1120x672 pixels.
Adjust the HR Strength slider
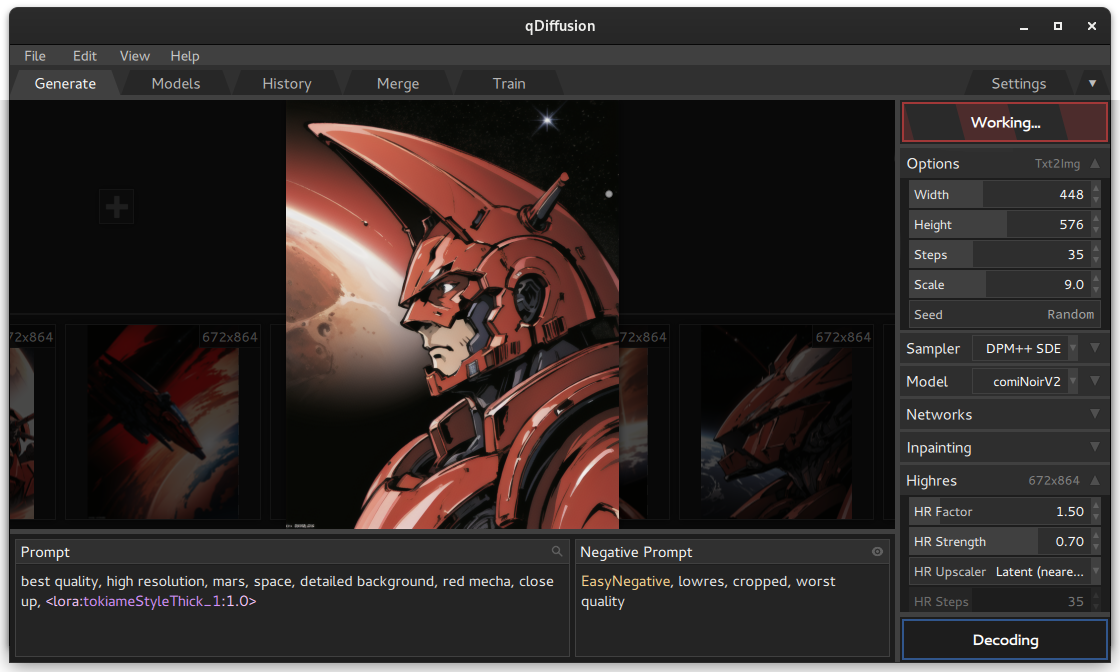999,541
